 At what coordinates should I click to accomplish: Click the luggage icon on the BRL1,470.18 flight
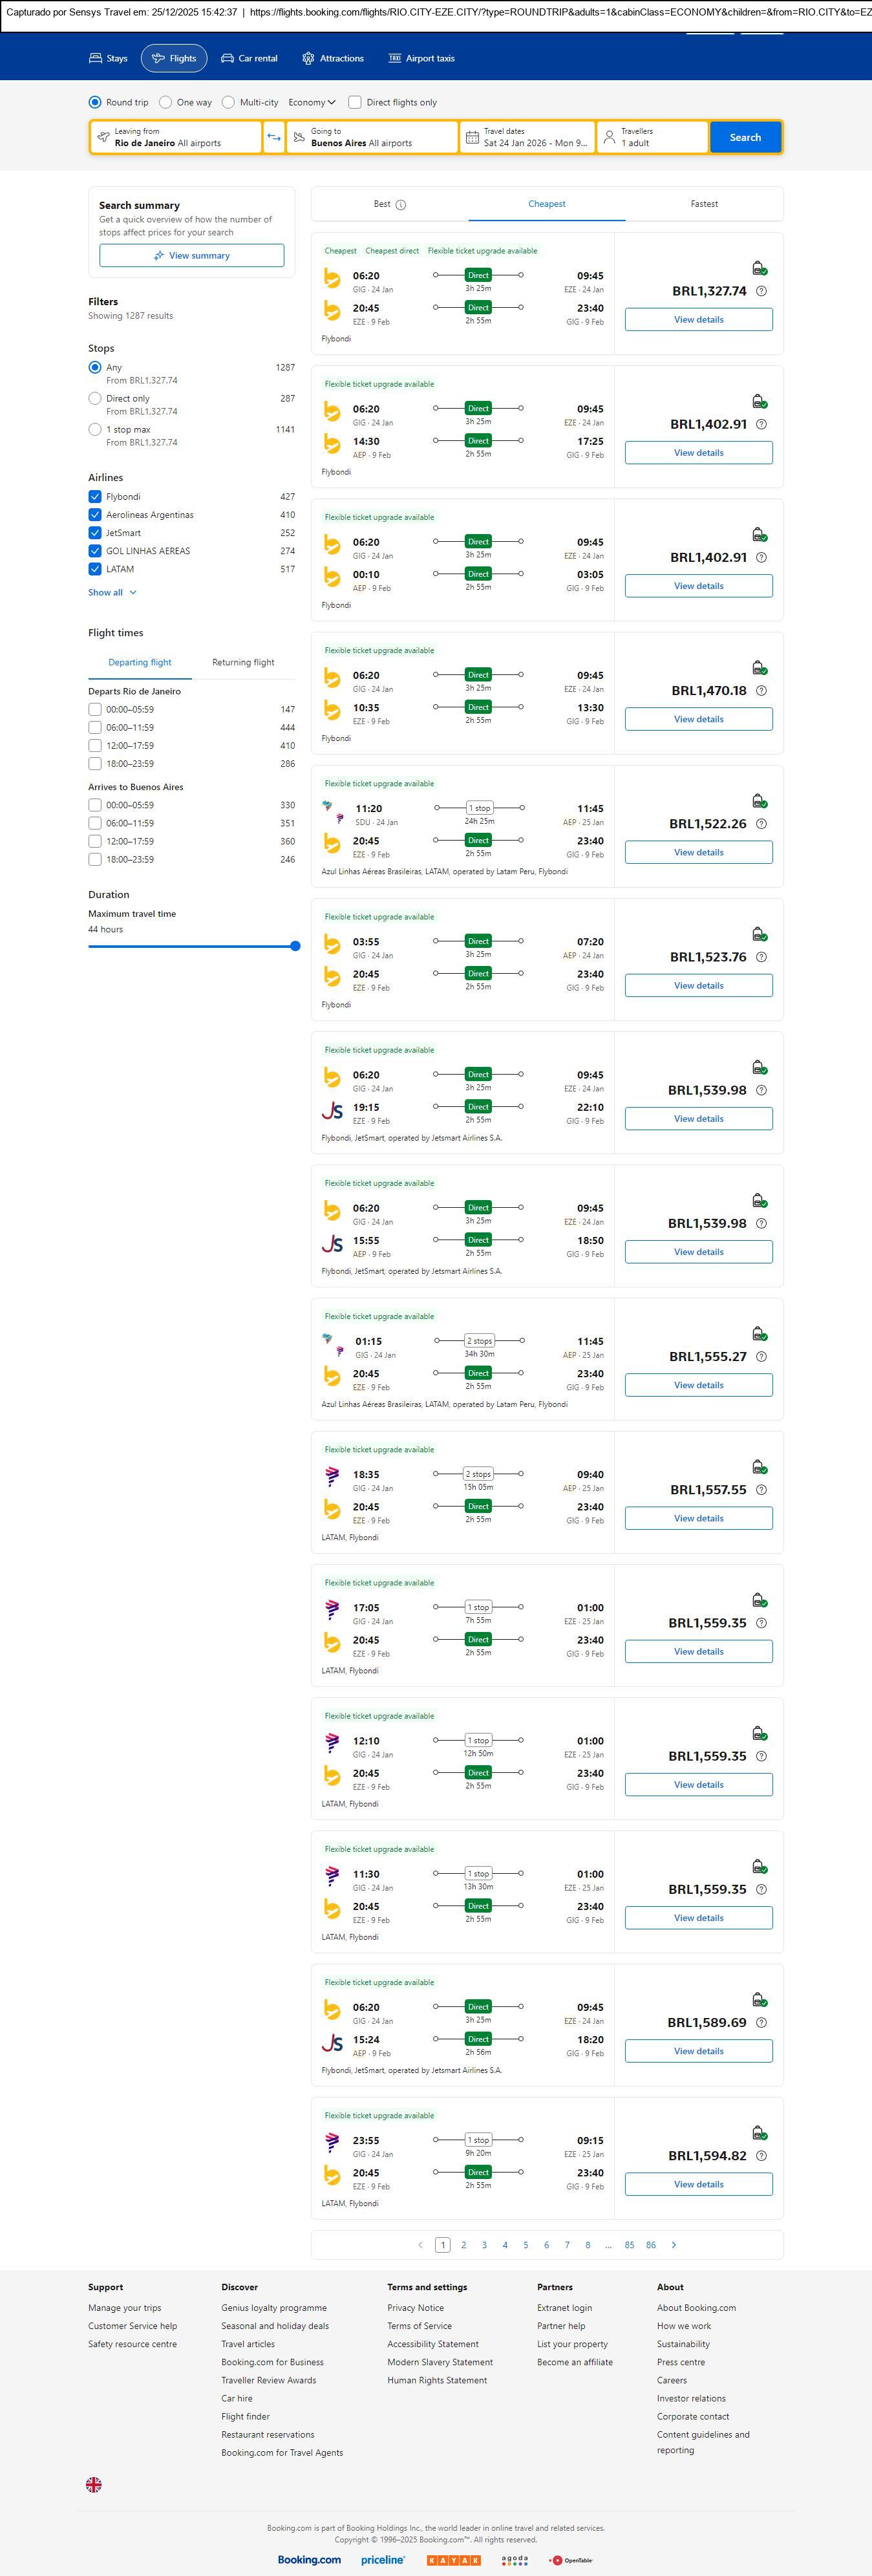pos(759,668)
